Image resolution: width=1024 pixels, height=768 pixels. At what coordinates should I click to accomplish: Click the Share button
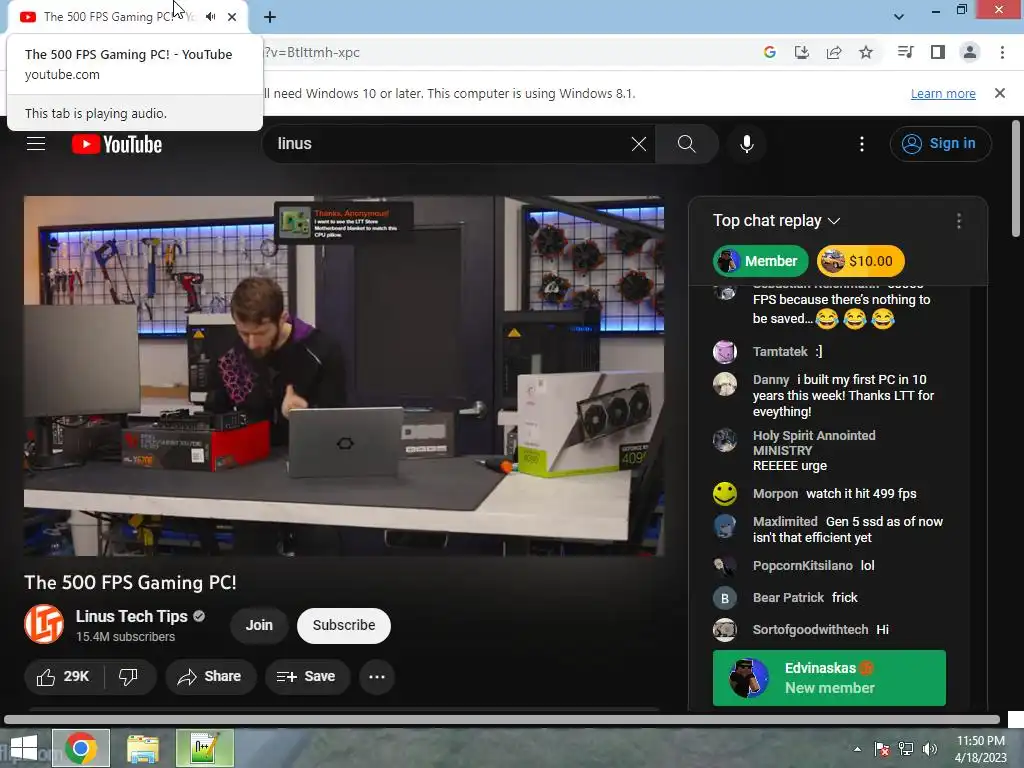(210, 677)
